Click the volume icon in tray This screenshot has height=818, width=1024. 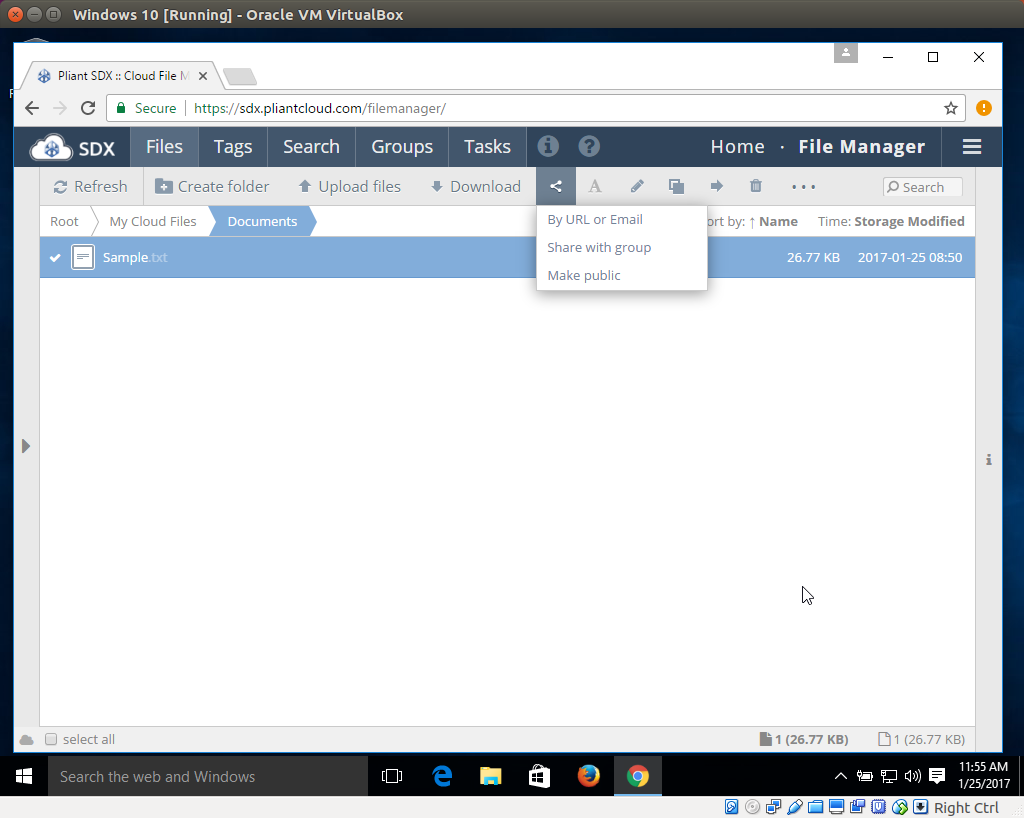tap(912, 776)
